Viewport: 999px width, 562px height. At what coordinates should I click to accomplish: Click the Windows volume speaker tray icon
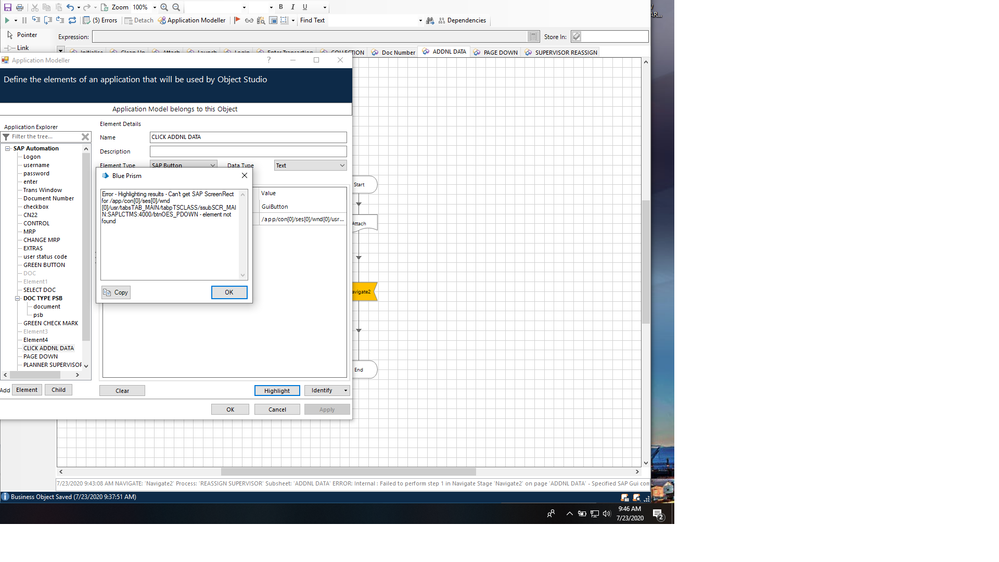coord(607,514)
